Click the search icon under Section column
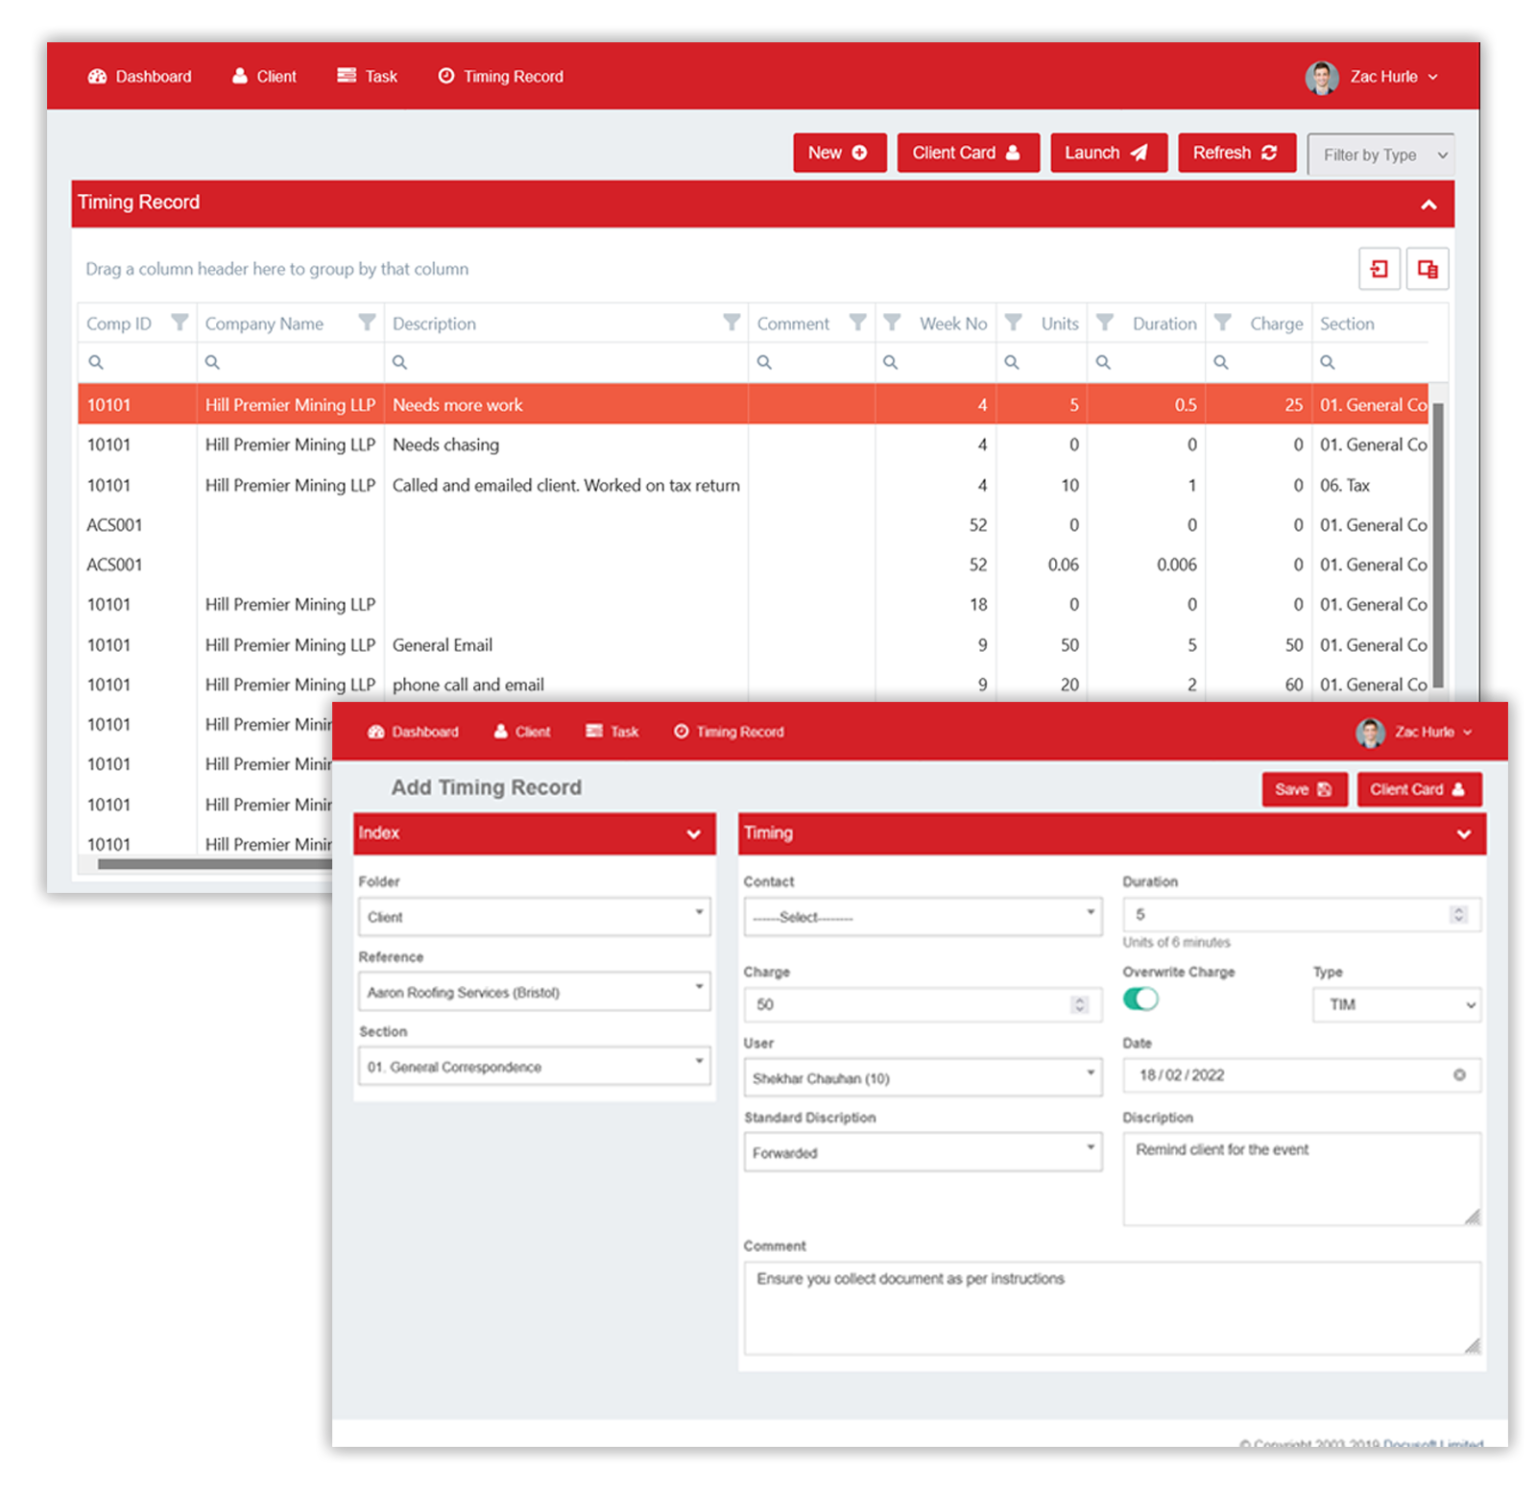1536x1494 pixels. (x=1327, y=362)
